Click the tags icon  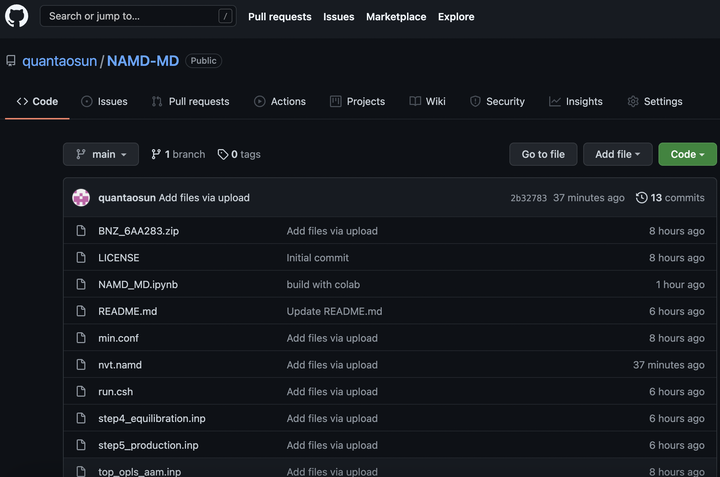point(222,155)
